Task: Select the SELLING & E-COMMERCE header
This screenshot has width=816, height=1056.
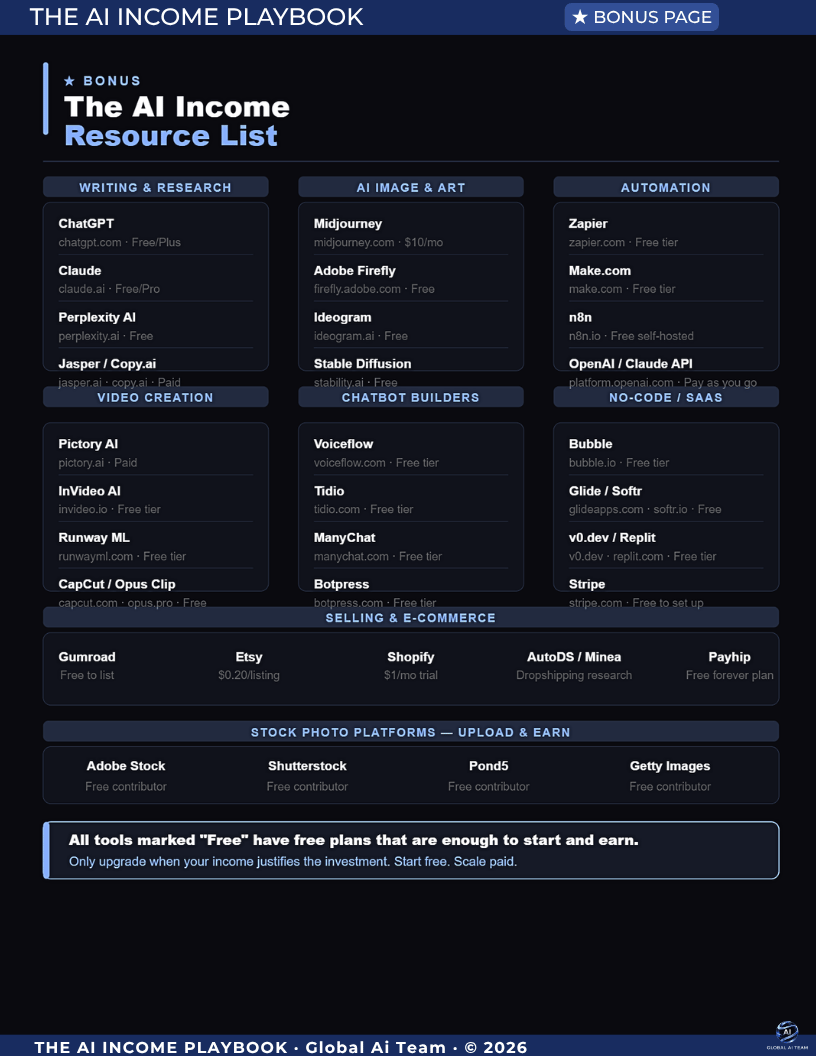Action: 411,618
